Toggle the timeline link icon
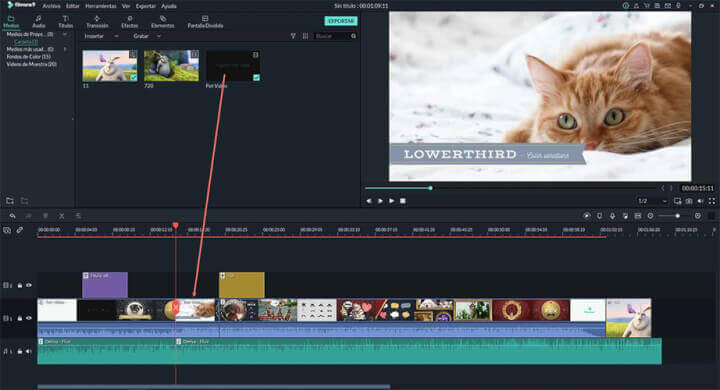The height and width of the screenshot is (390, 720). [20, 230]
